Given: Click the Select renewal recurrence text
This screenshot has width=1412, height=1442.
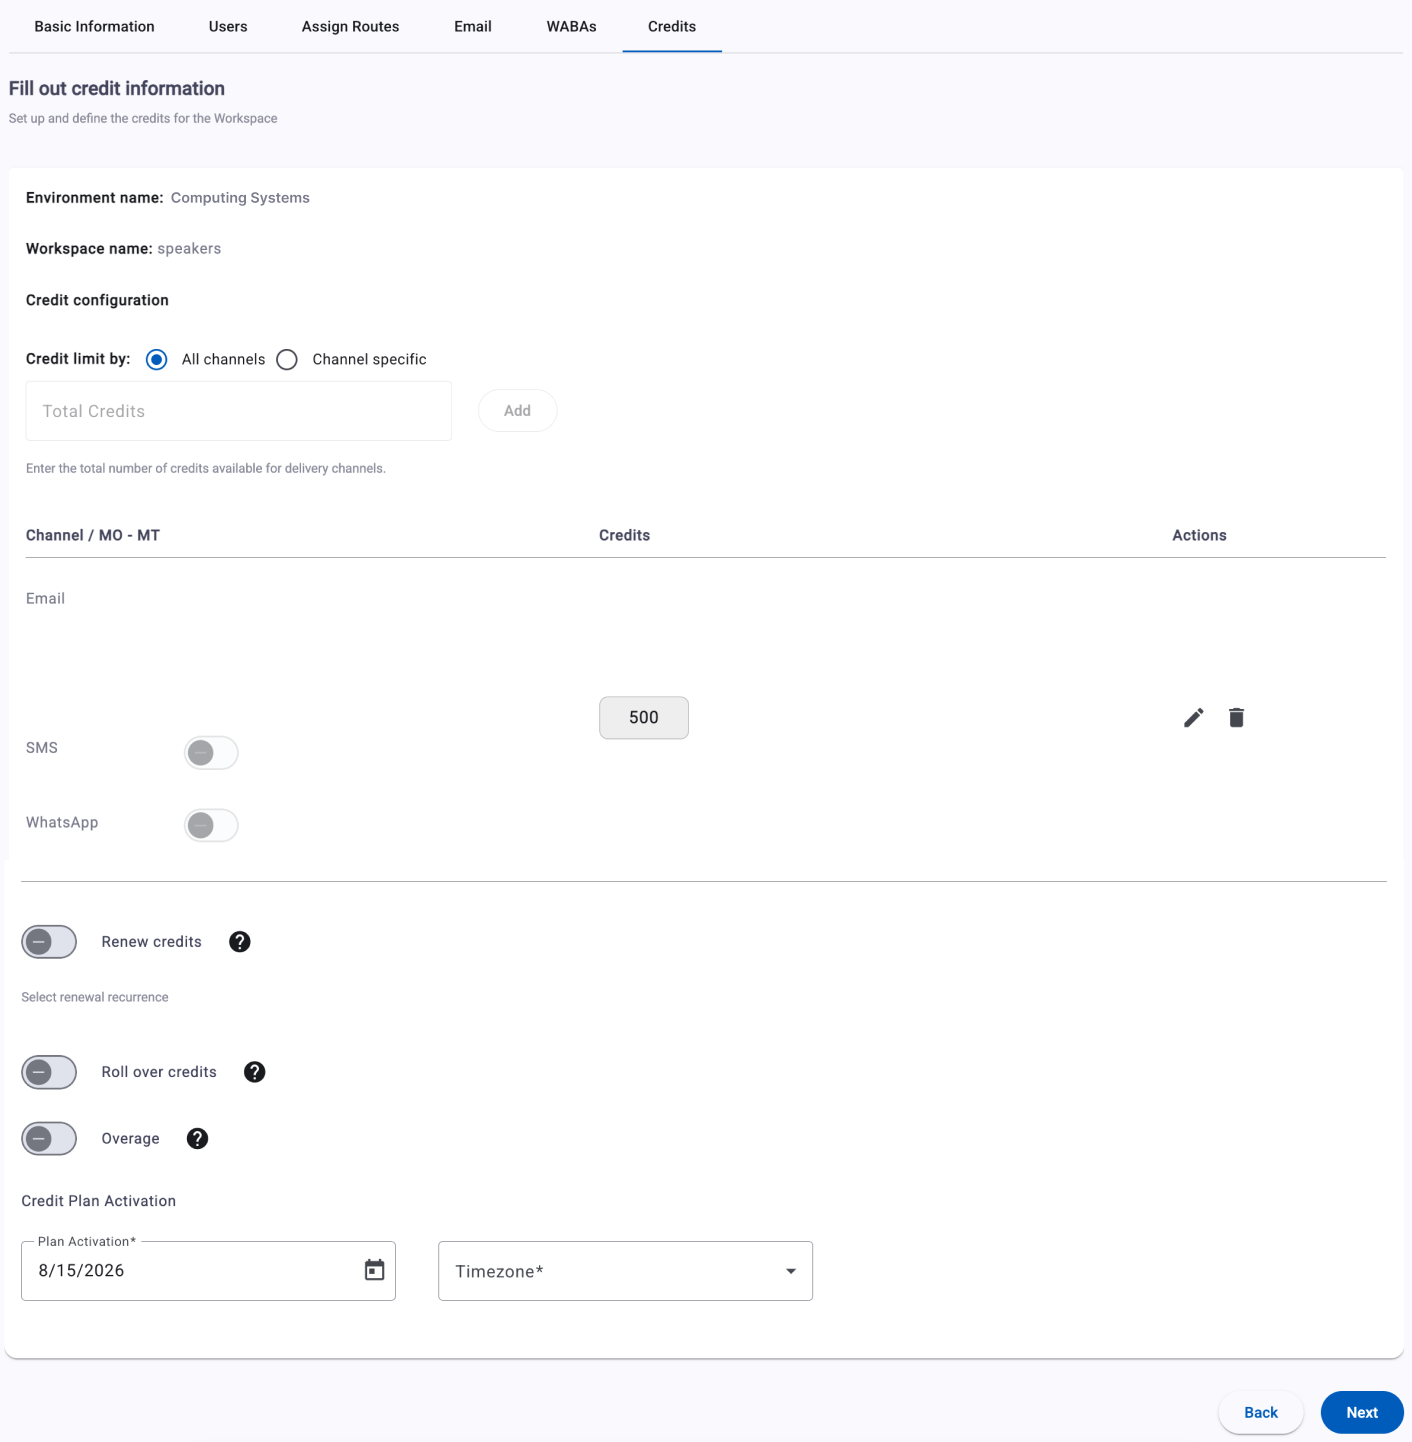Looking at the screenshot, I should point(95,998).
